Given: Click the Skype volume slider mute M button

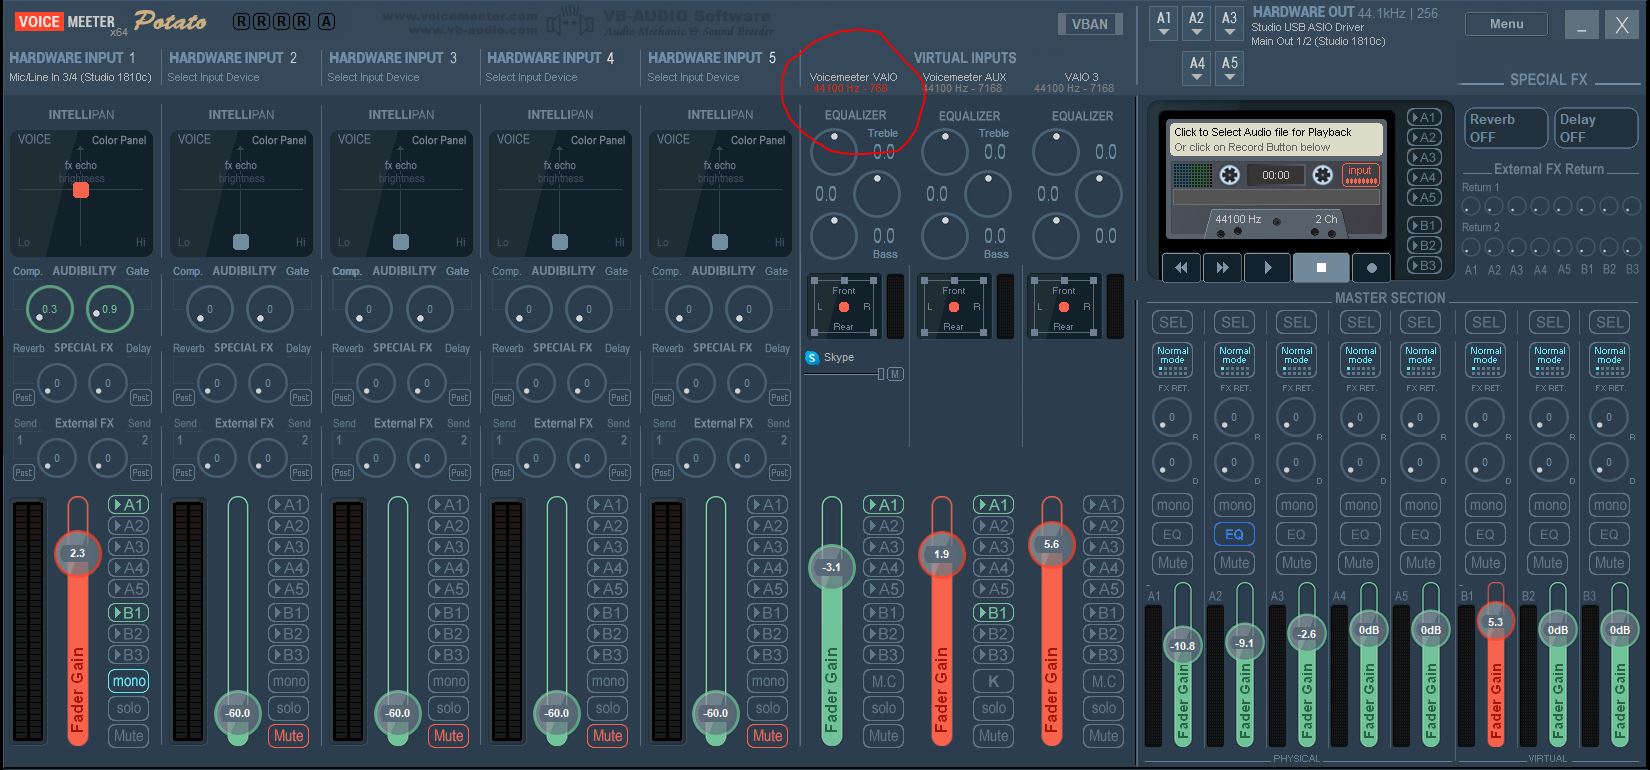Looking at the screenshot, I should coord(895,374).
